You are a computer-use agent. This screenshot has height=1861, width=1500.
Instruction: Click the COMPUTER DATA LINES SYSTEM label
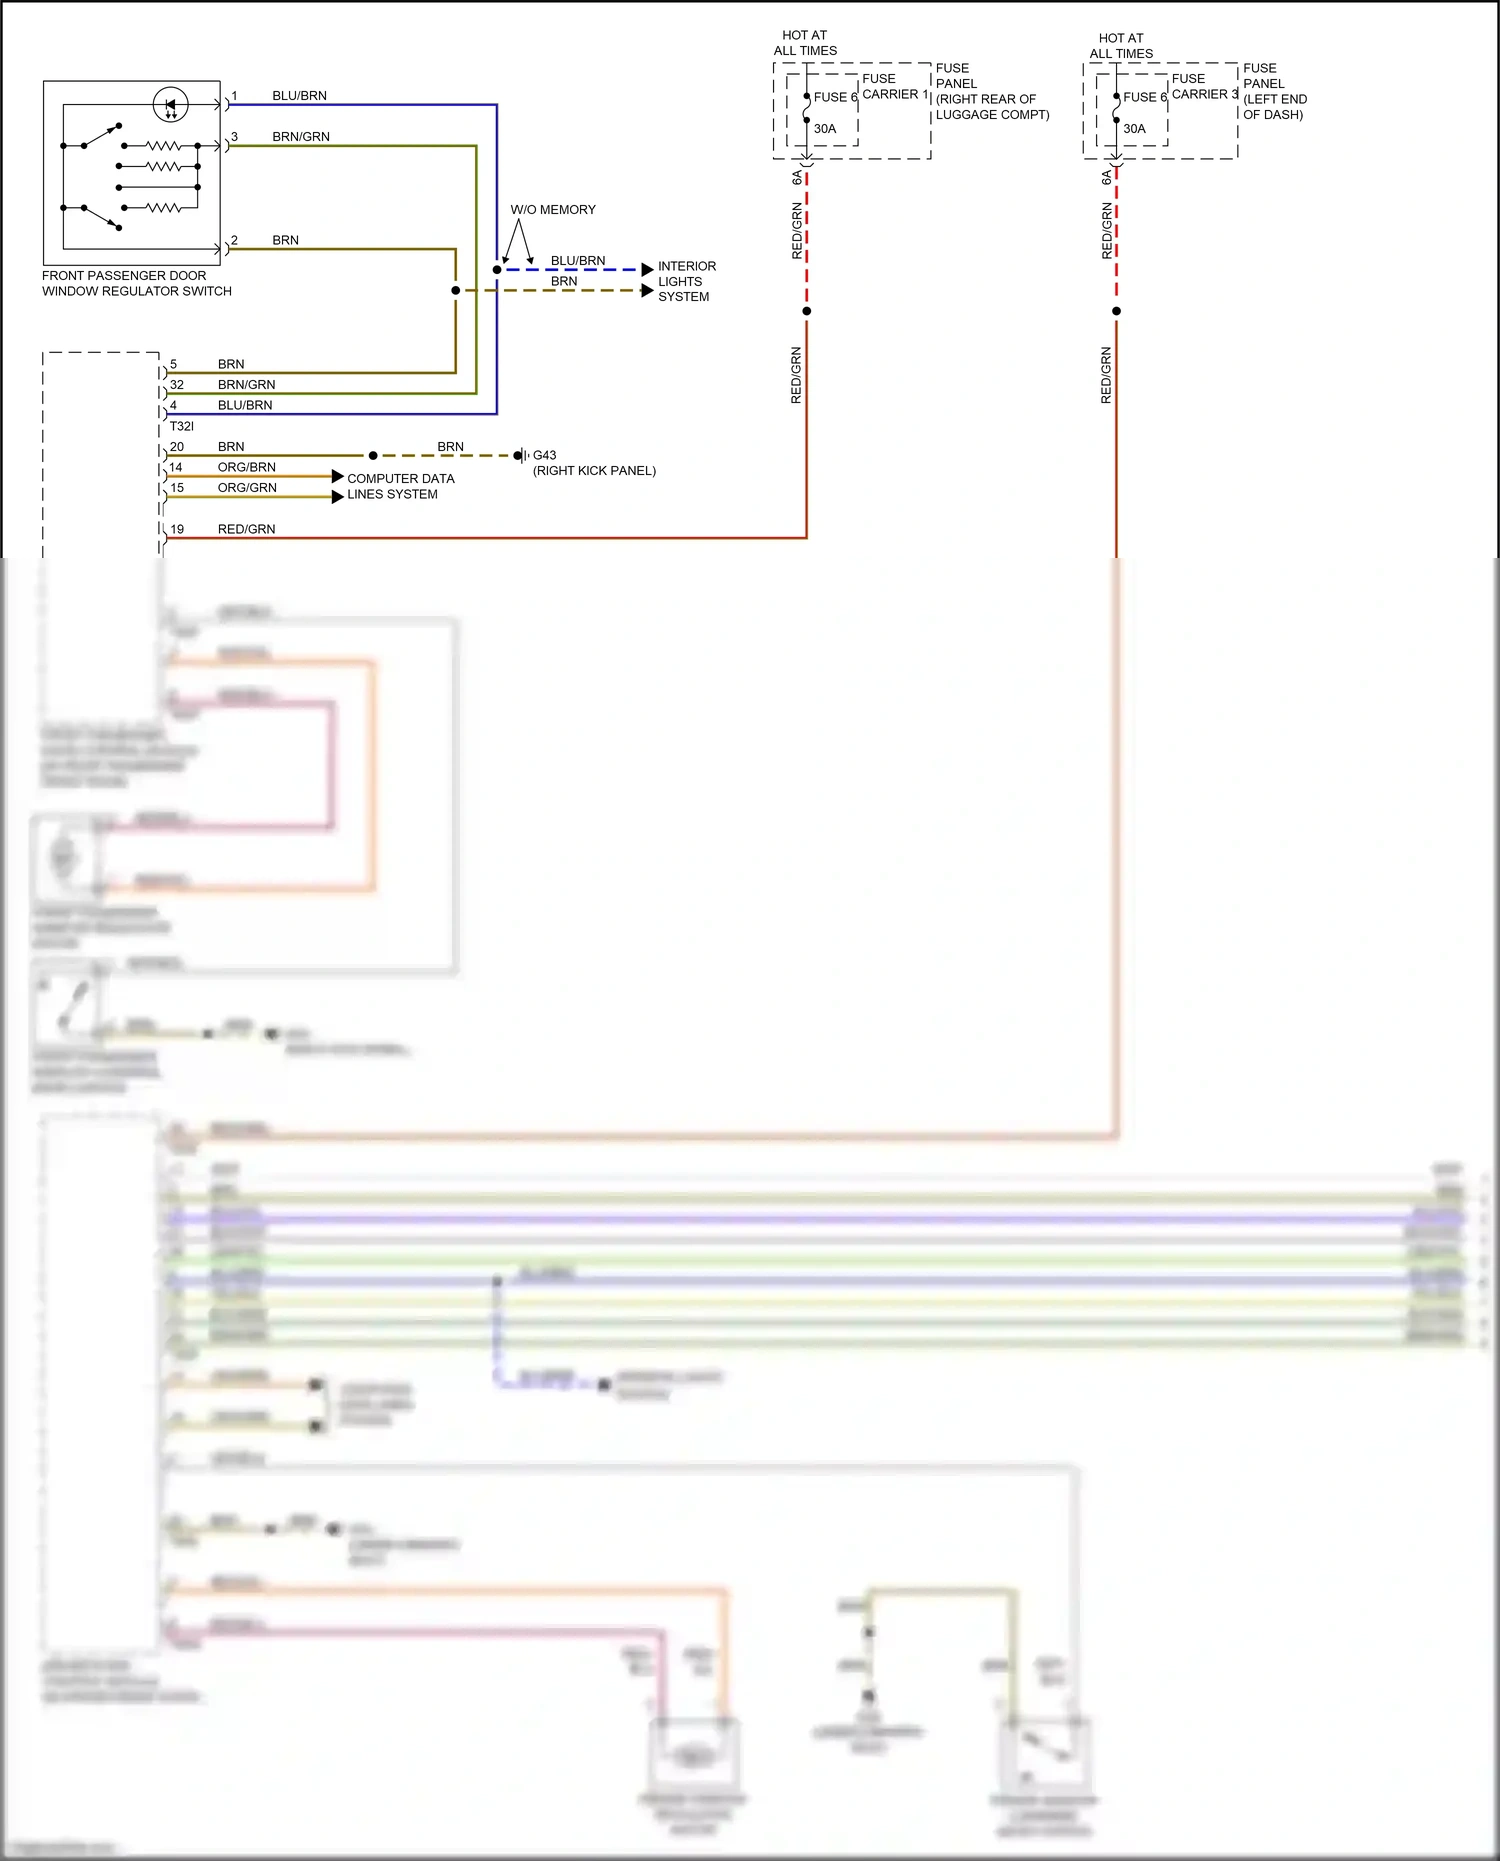401,487
